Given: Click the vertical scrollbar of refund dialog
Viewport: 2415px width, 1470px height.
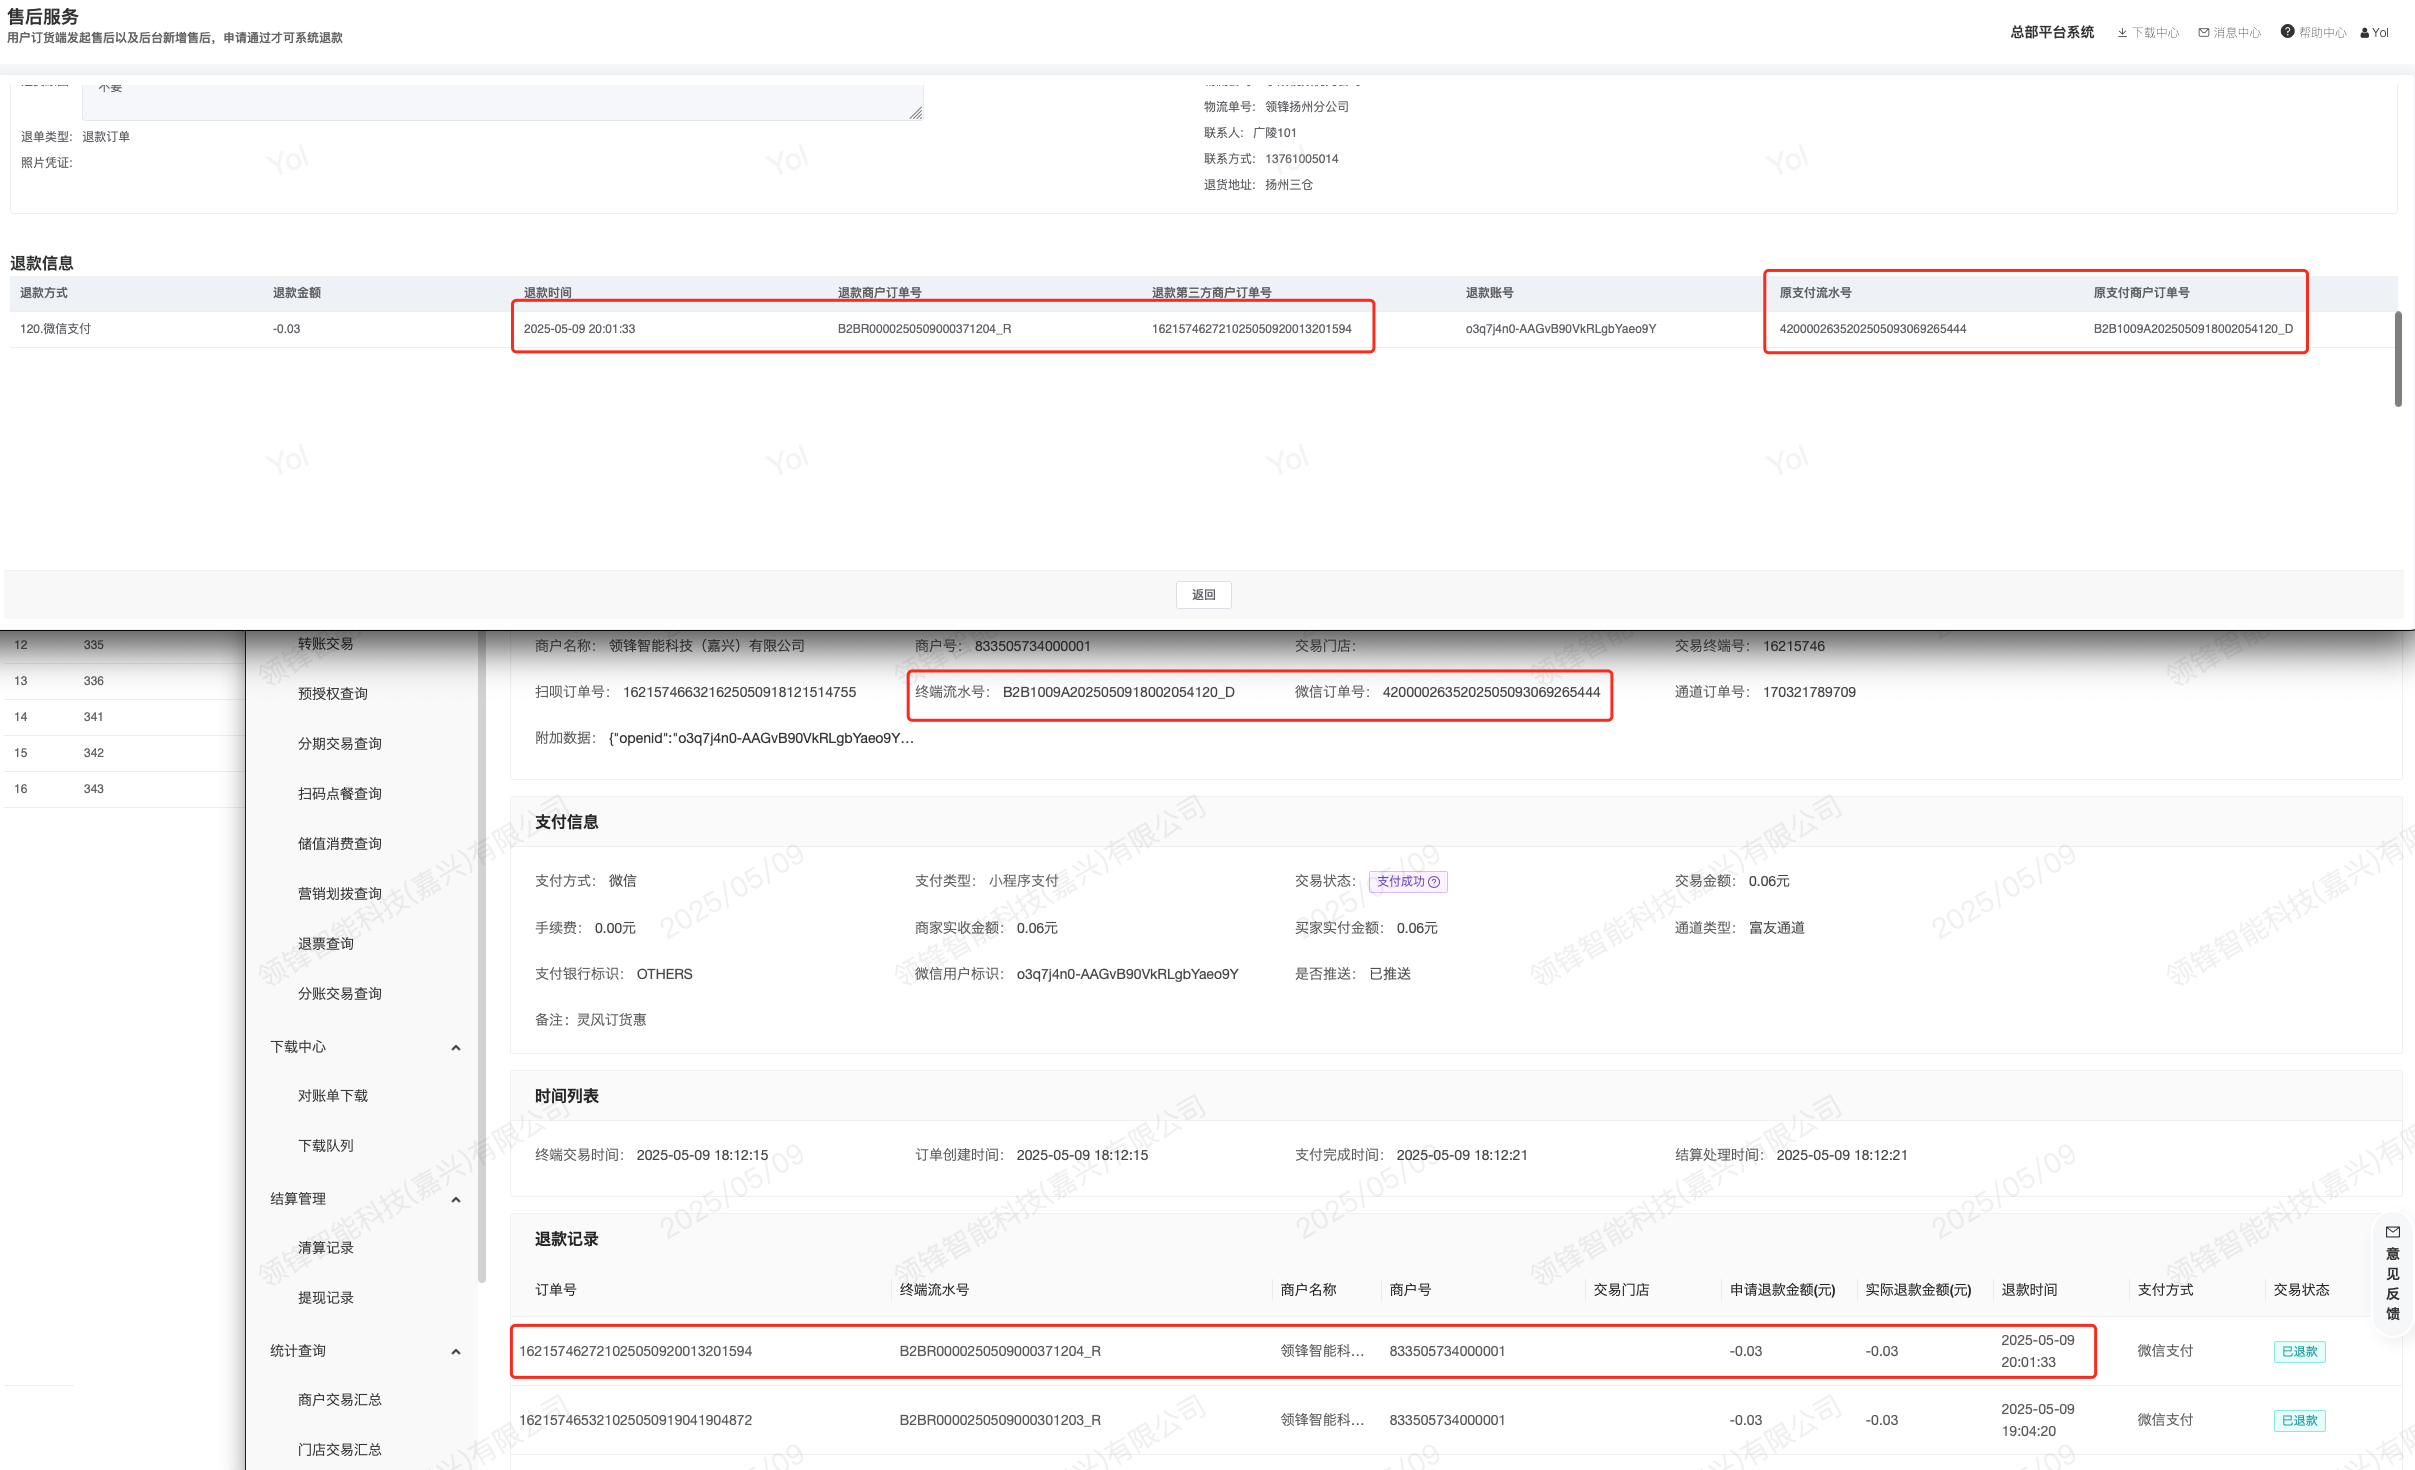Looking at the screenshot, I should pyautogui.click(x=2398, y=360).
